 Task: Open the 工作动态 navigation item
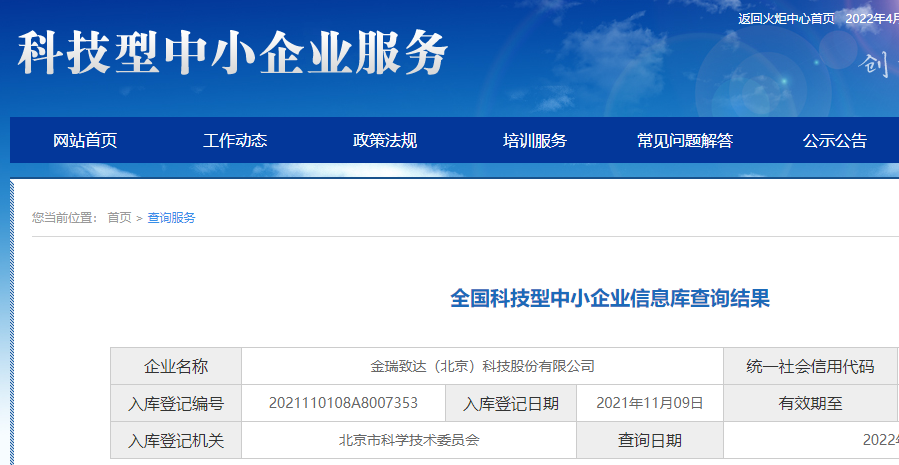(235, 140)
